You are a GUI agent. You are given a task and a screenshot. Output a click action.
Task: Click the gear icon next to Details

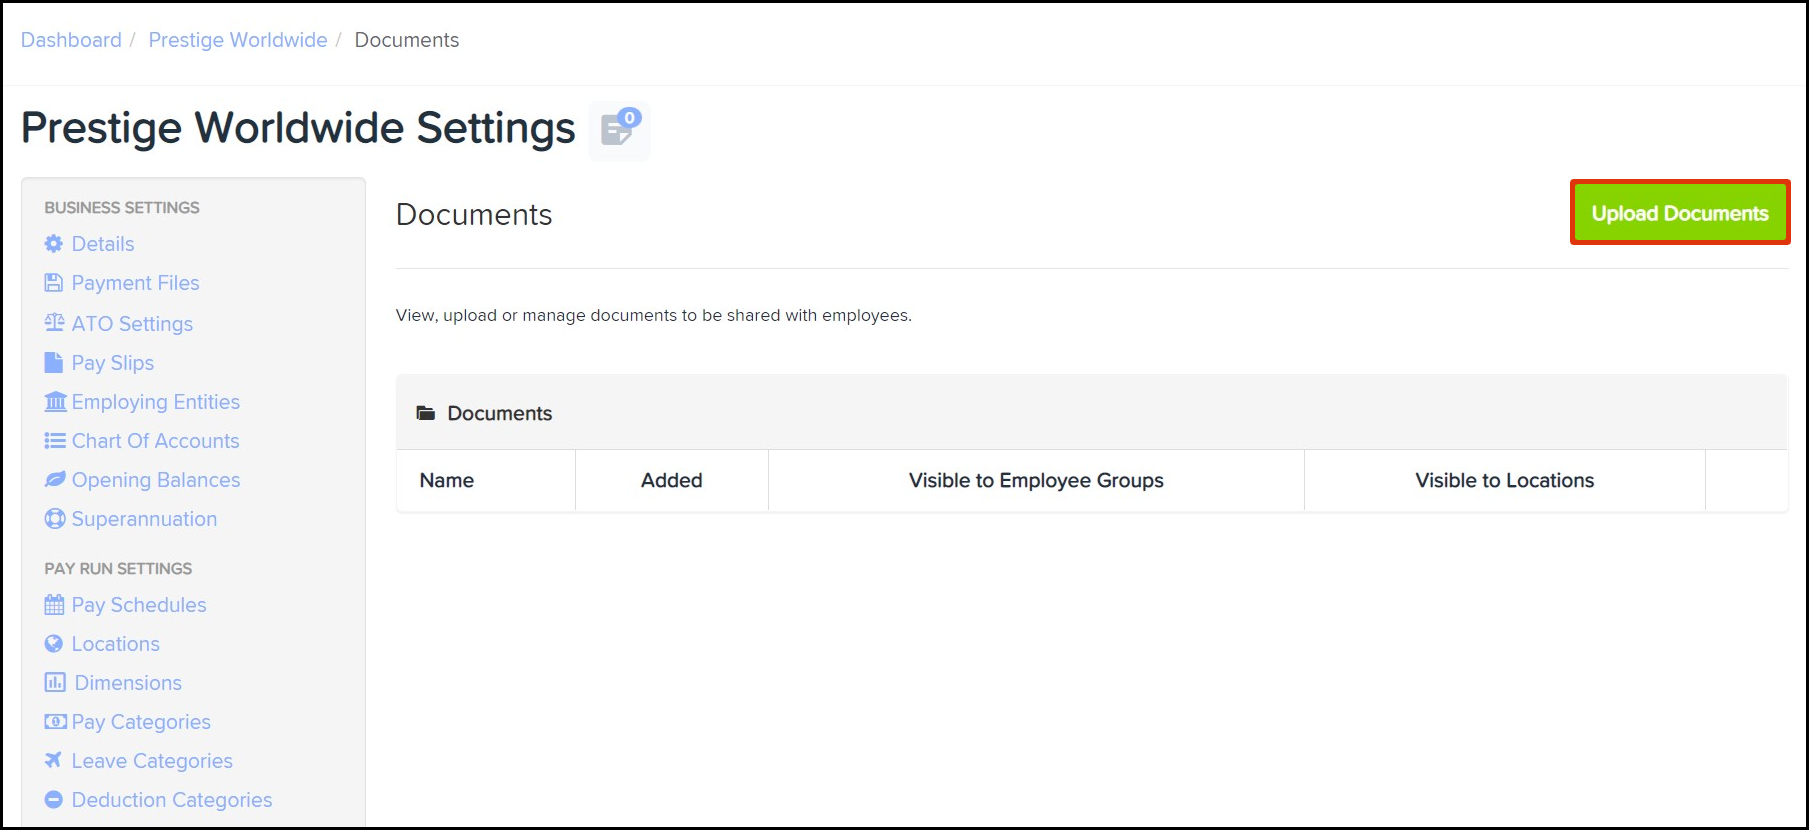pyautogui.click(x=54, y=244)
